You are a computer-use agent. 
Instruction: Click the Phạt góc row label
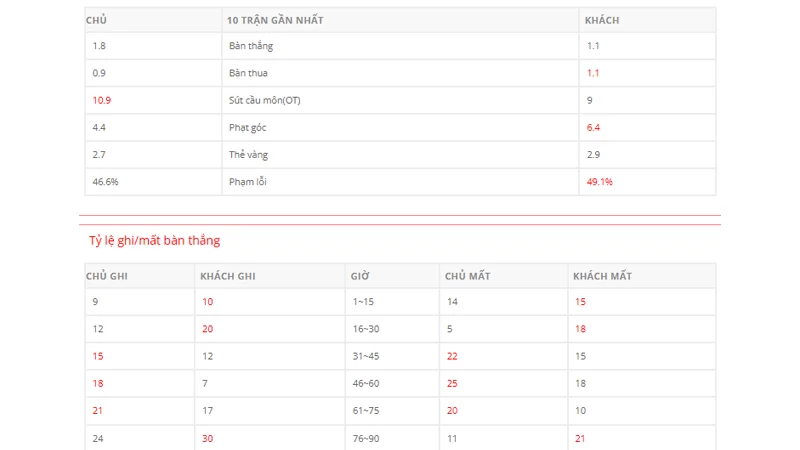point(247,128)
